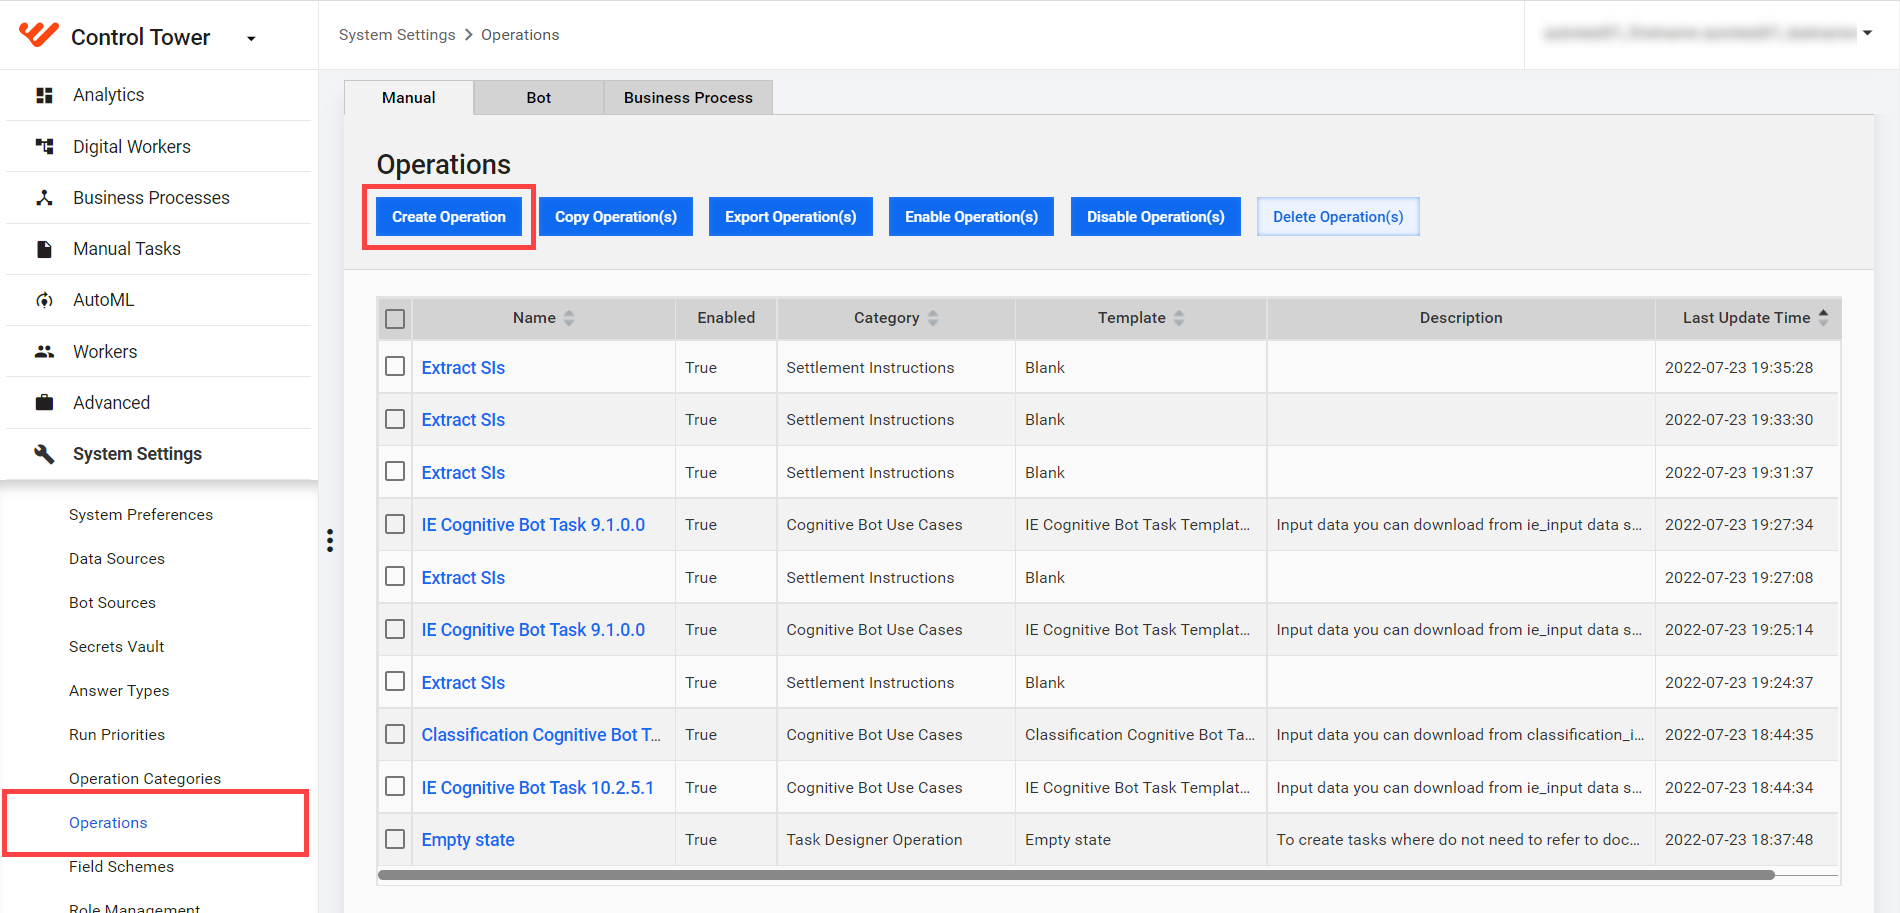The image size is (1900, 913).
Task: Click the Export Operation(s) button
Action: (791, 217)
